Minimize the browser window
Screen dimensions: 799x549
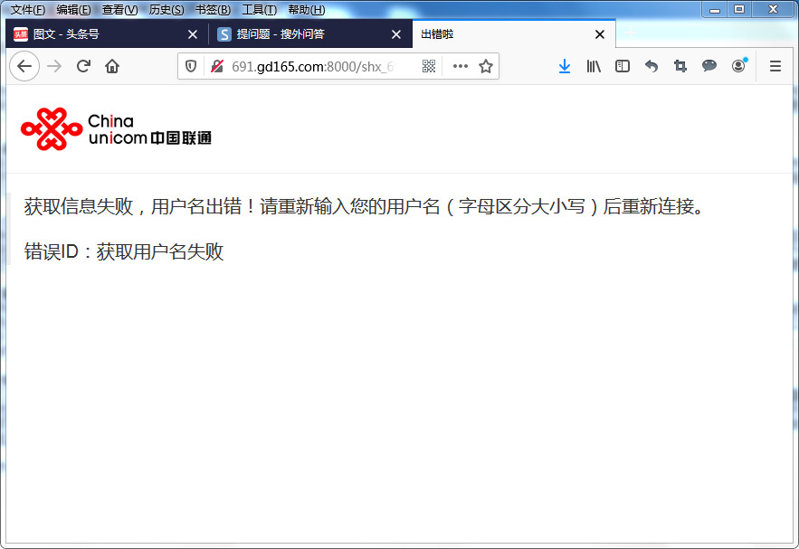click(x=714, y=9)
